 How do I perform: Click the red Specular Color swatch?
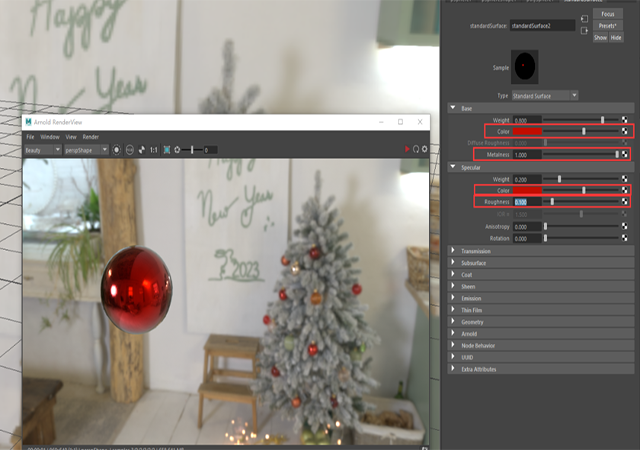tap(527, 190)
